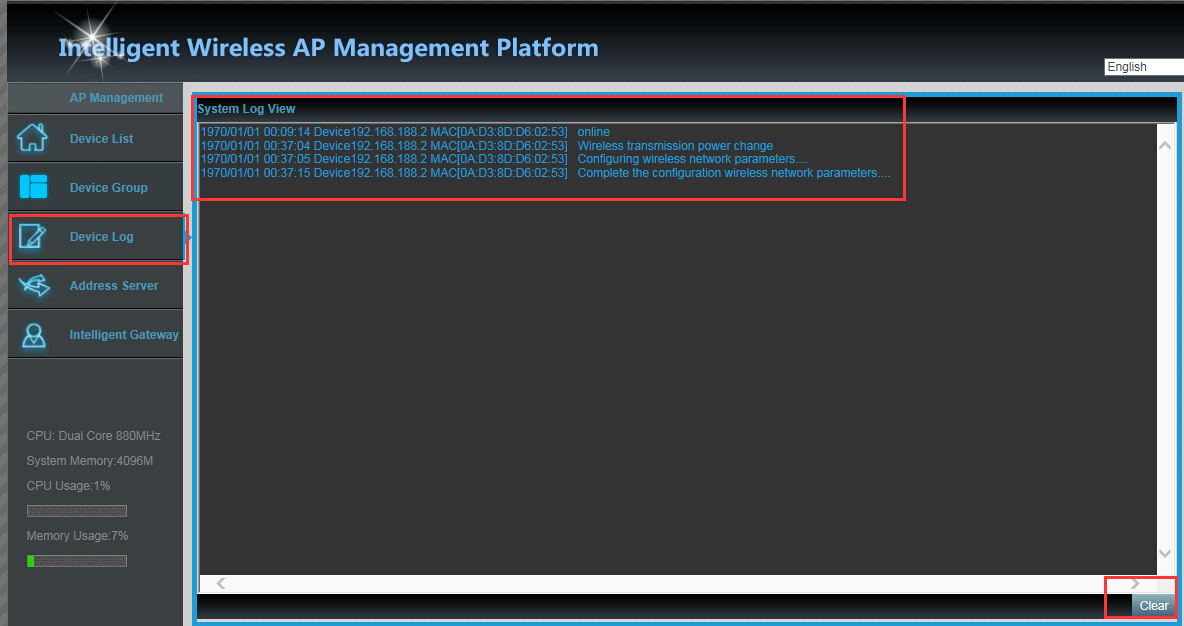The width and height of the screenshot is (1184, 626).
Task: Click the Intelligent Wireless AP Management Platform title
Action: [x=328, y=48]
